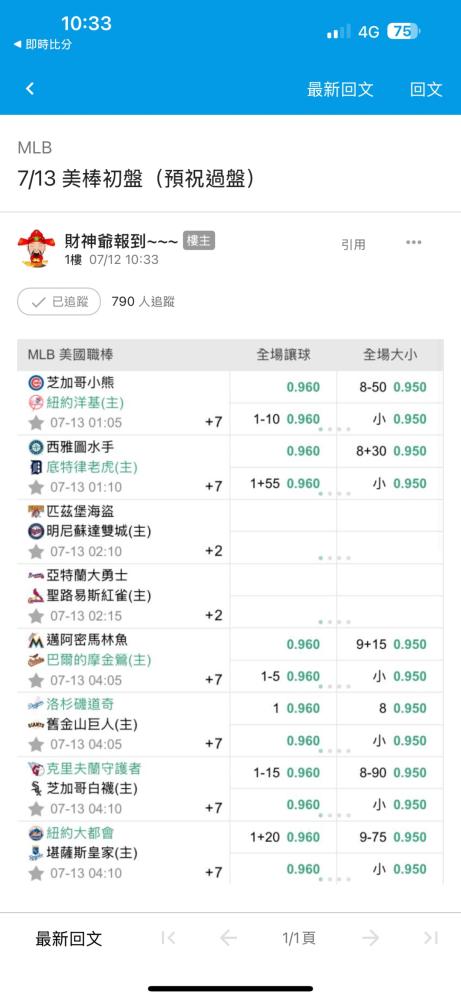Image resolution: width=461 pixels, height=1000 pixels.
Task: Expand +2 markets for Pirates game
Action: [214, 551]
